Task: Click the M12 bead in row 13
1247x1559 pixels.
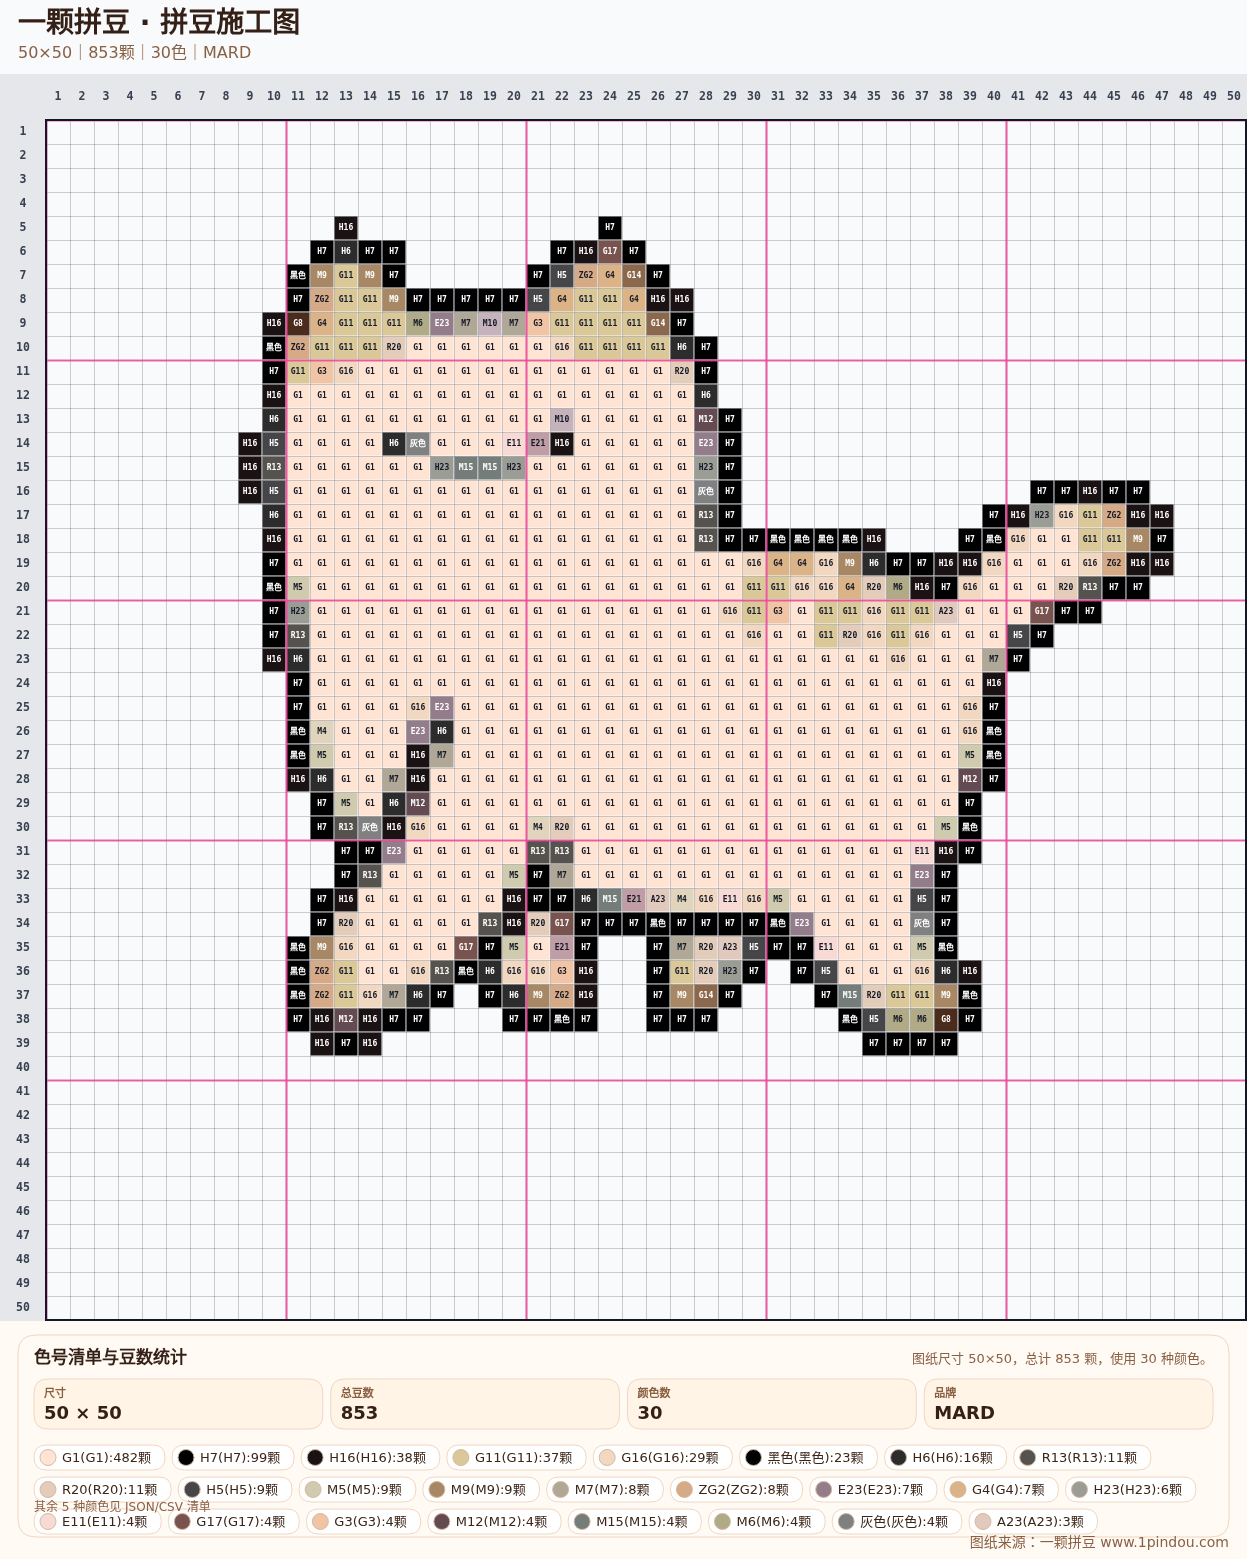Action: point(706,419)
